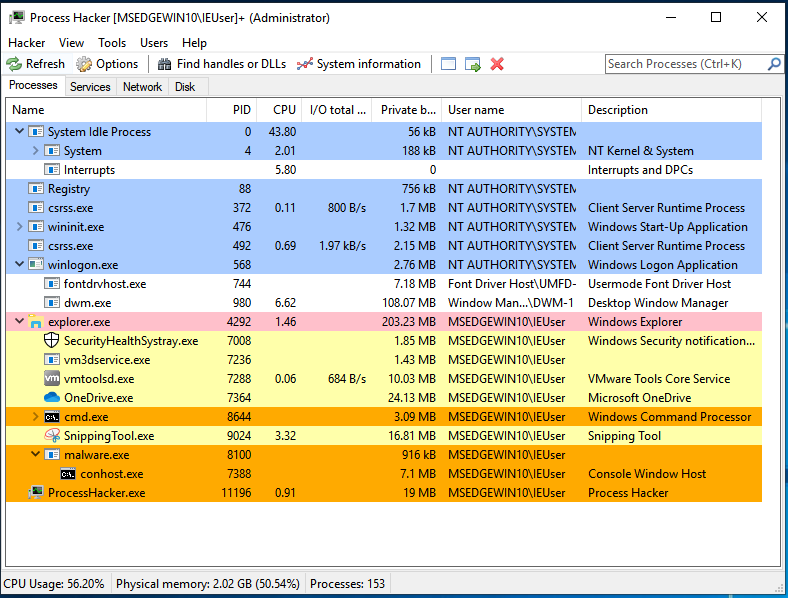This screenshot has height=598, width=788.
Task: Open System information graph icon
Action: [305, 64]
